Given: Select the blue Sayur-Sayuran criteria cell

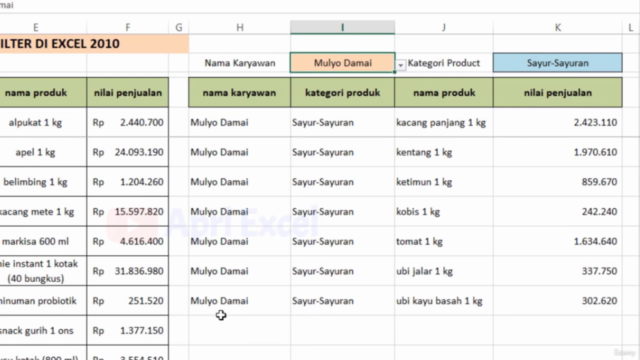Looking at the screenshot, I should [558, 63].
